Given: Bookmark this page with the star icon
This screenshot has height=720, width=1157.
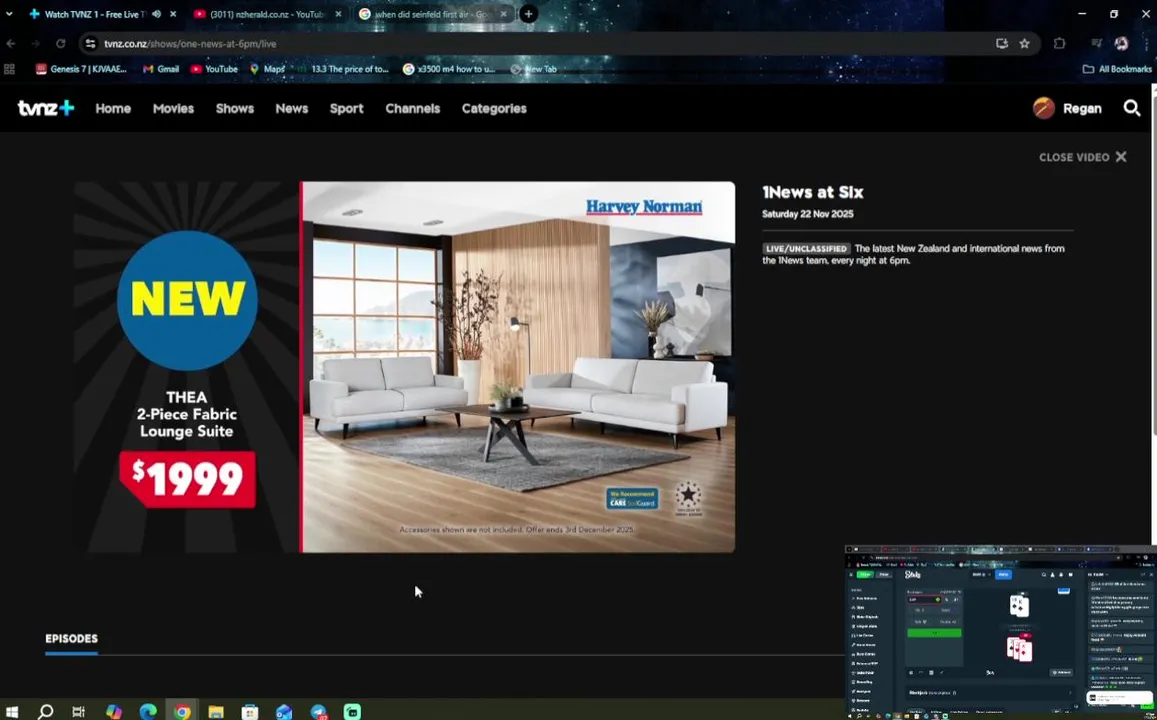Looking at the screenshot, I should [x=1024, y=44].
